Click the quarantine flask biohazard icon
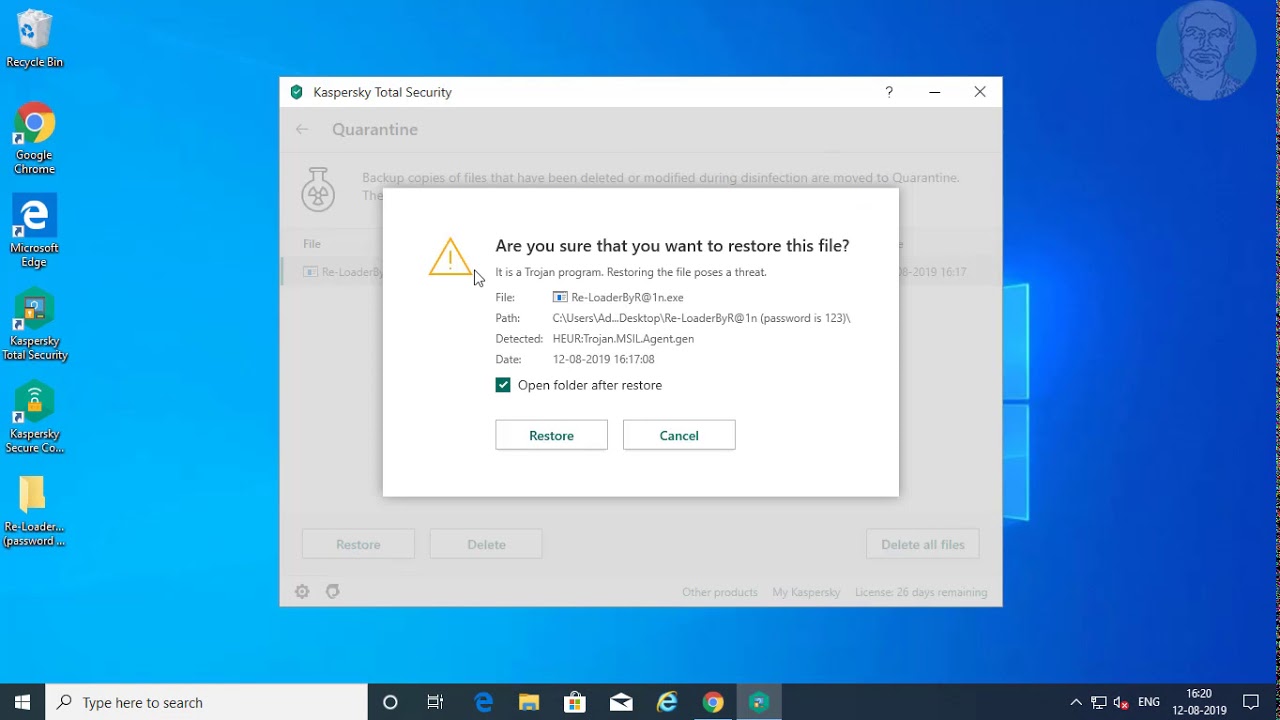1280x720 pixels. 318,189
